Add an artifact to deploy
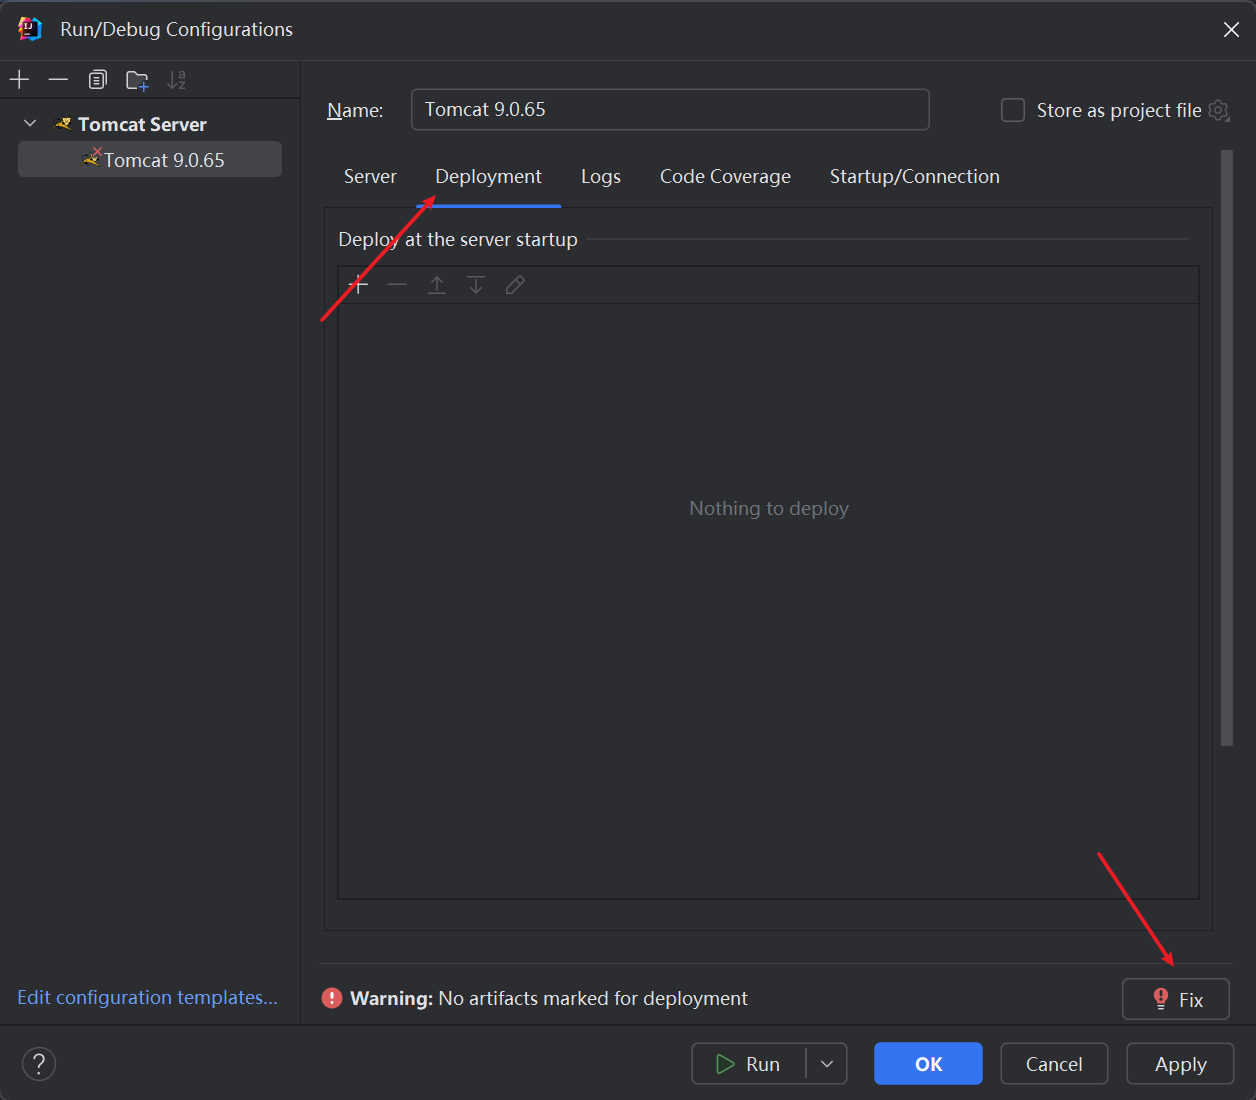Screen dimensions: 1256x1100 [358, 285]
